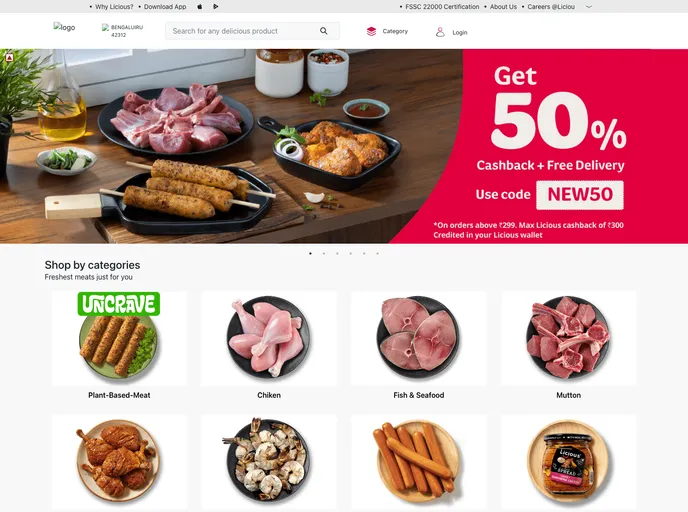The image size is (688, 512).
Task: Open the Bengaluru 42312 location selector
Action: point(123,31)
